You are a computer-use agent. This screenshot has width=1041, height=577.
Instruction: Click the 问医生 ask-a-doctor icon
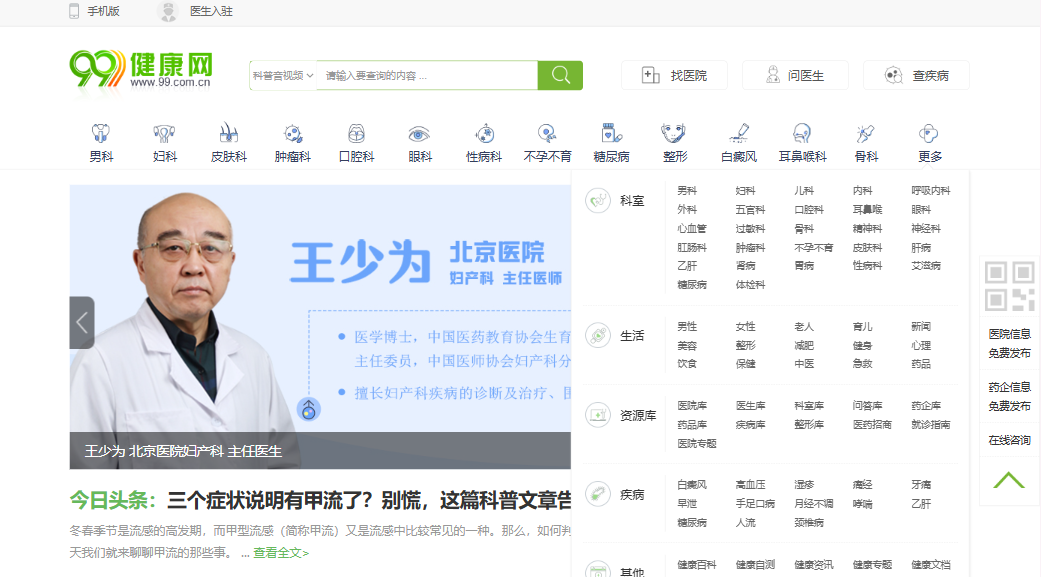[772, 74]
